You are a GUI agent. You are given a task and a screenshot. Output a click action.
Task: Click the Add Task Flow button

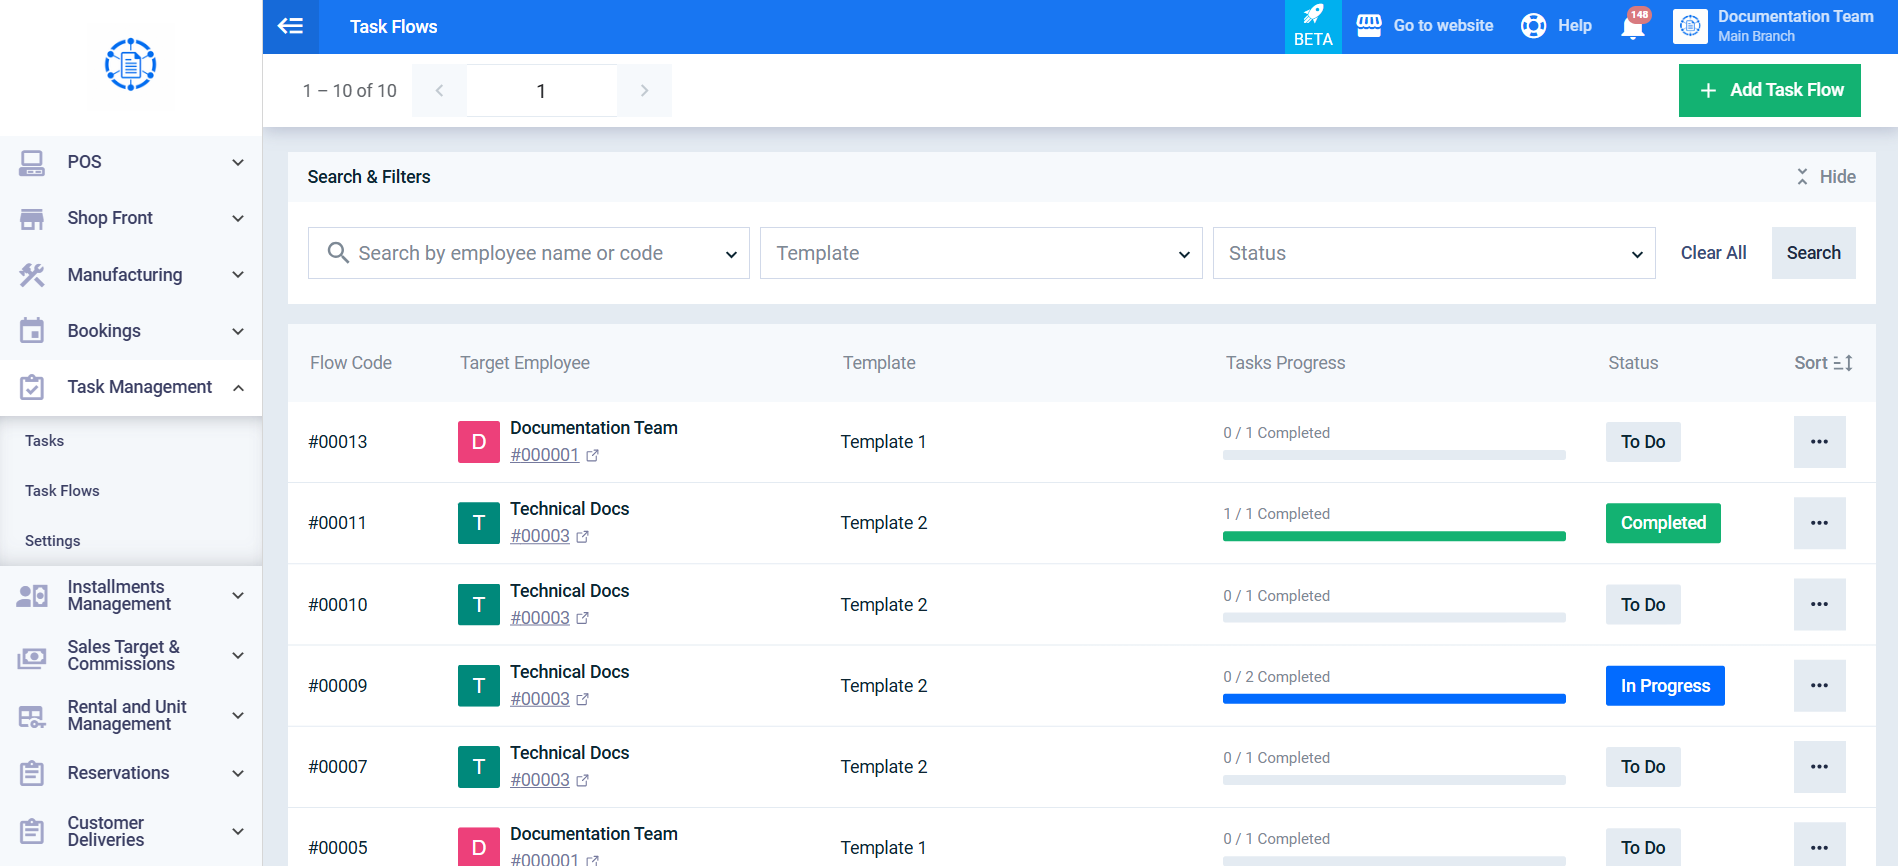coord(1769,90)
